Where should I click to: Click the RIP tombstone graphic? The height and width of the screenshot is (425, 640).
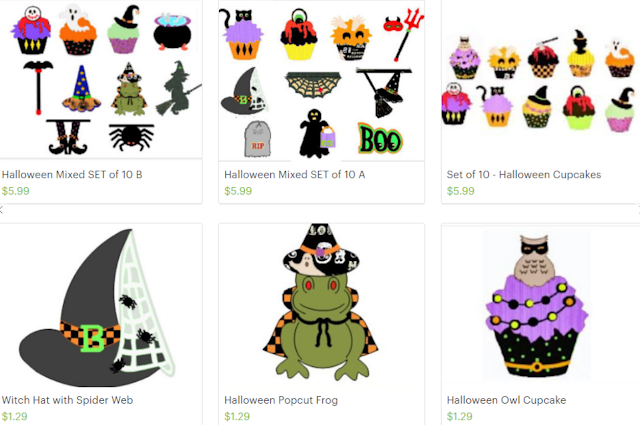(258, 139)
